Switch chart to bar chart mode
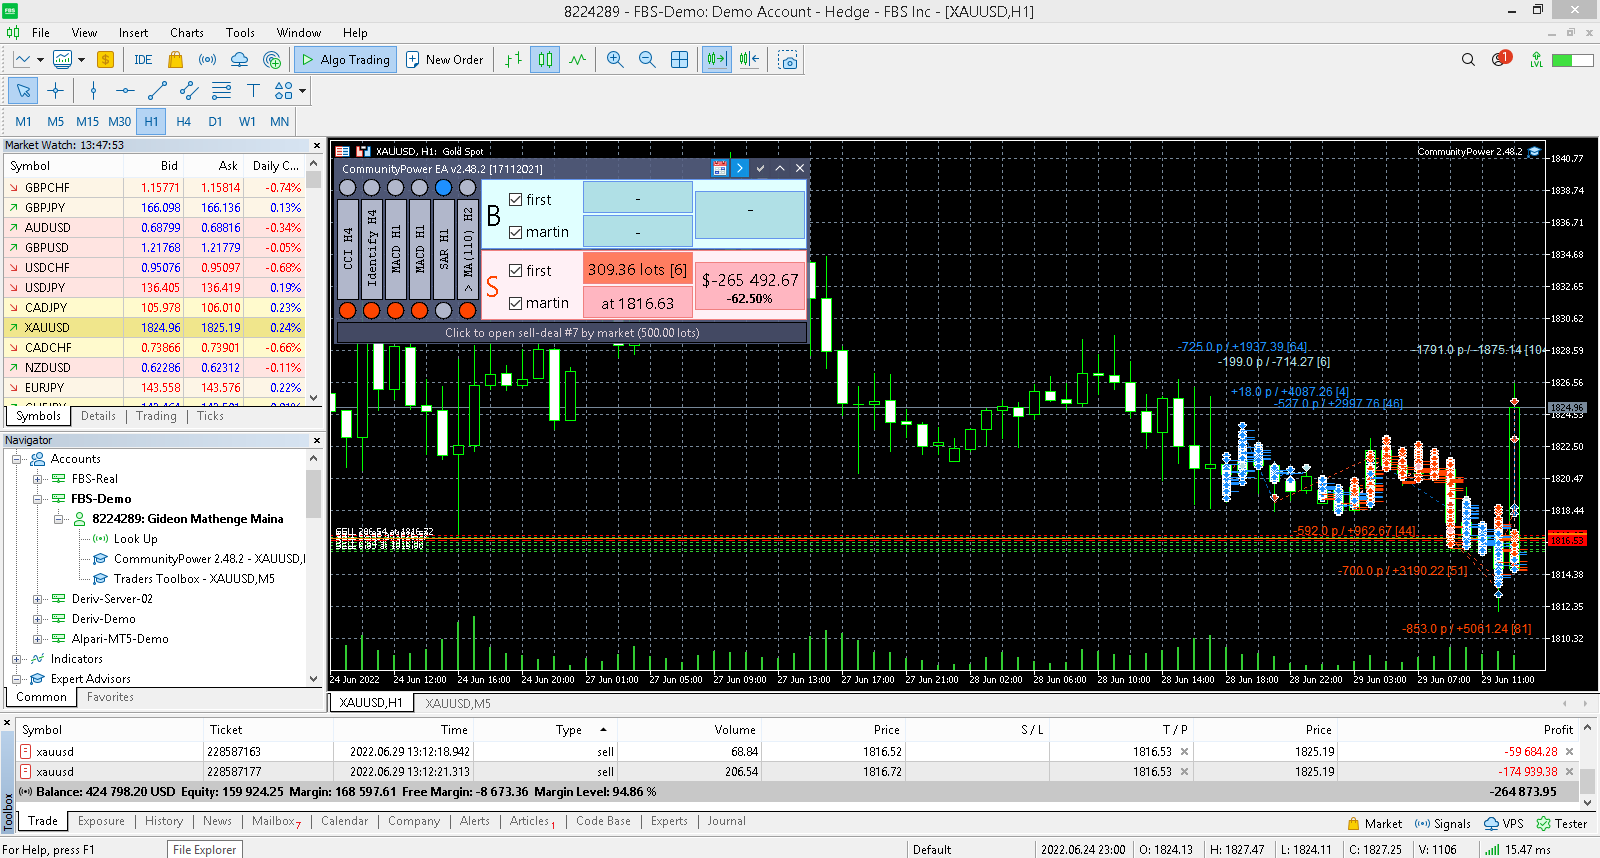1600x858 pixels. click(513, 60)
